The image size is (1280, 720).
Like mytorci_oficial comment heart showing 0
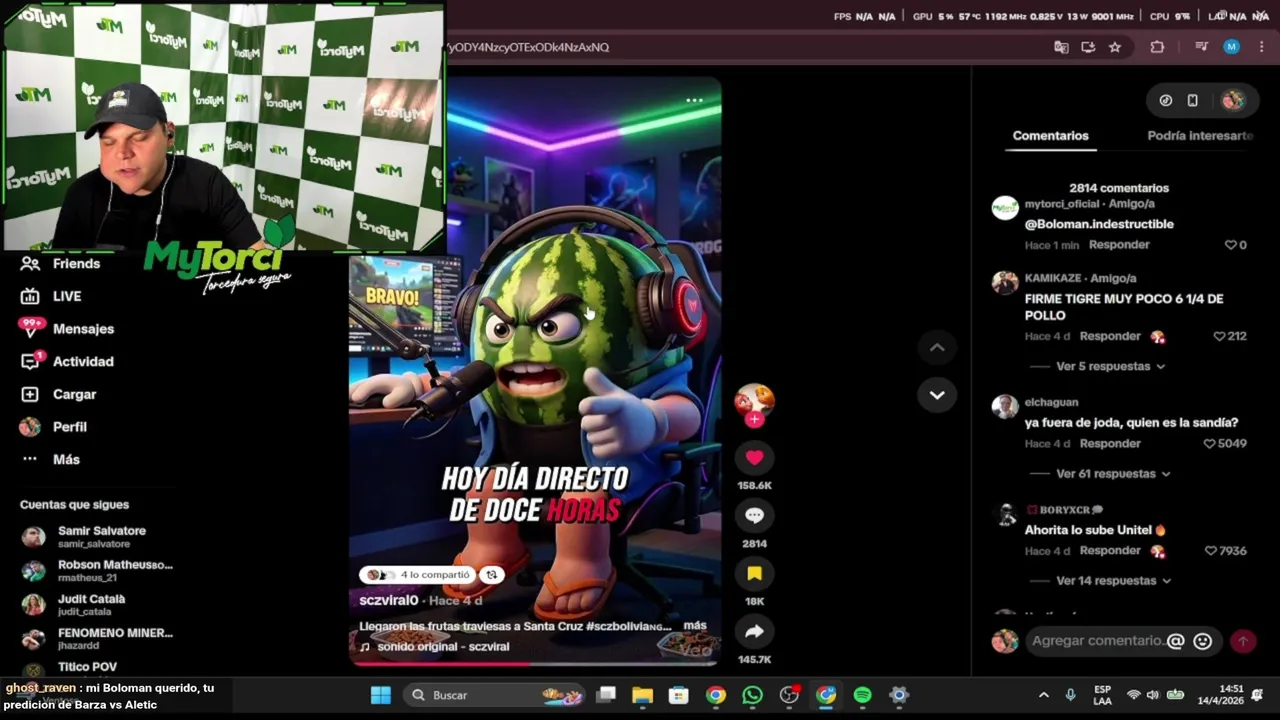click(x=1230, y=245)
